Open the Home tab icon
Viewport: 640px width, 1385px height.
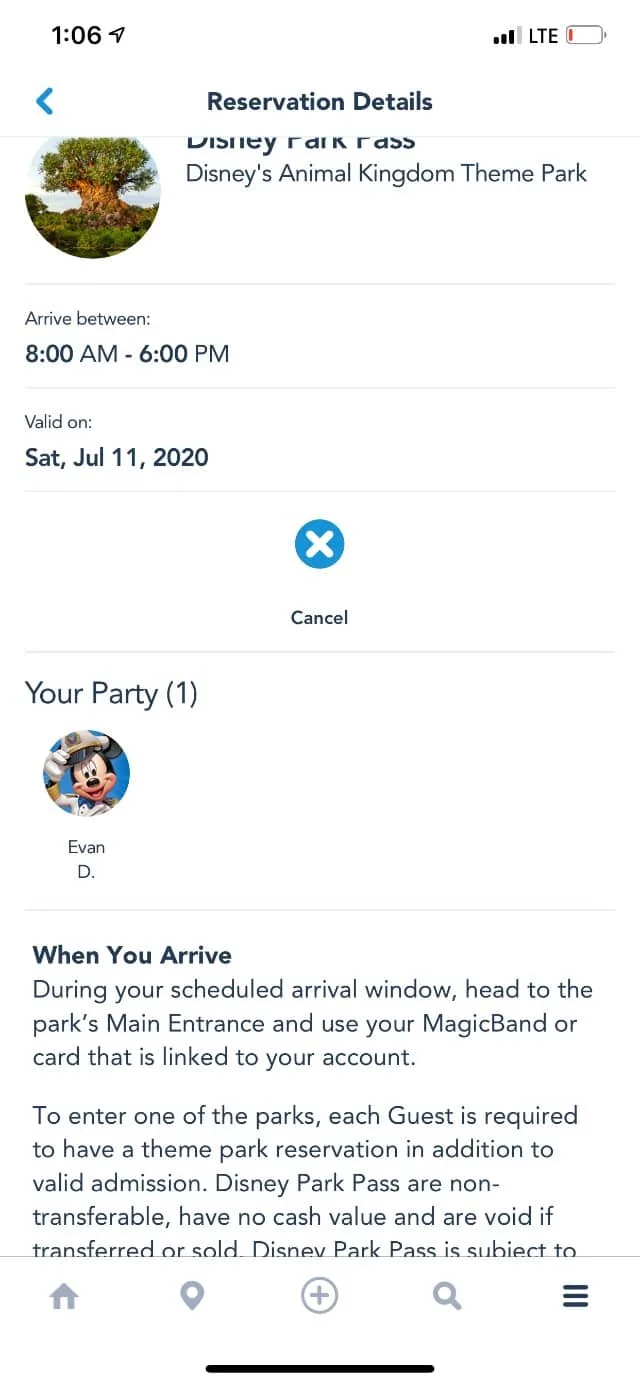point(64,1297)
